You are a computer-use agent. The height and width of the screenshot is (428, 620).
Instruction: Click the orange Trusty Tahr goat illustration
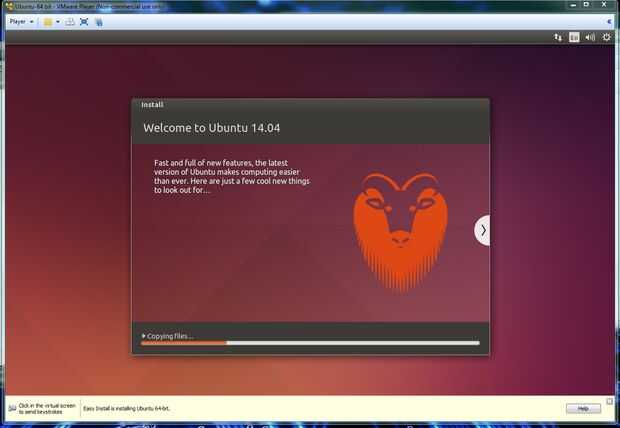coord(400,231)
